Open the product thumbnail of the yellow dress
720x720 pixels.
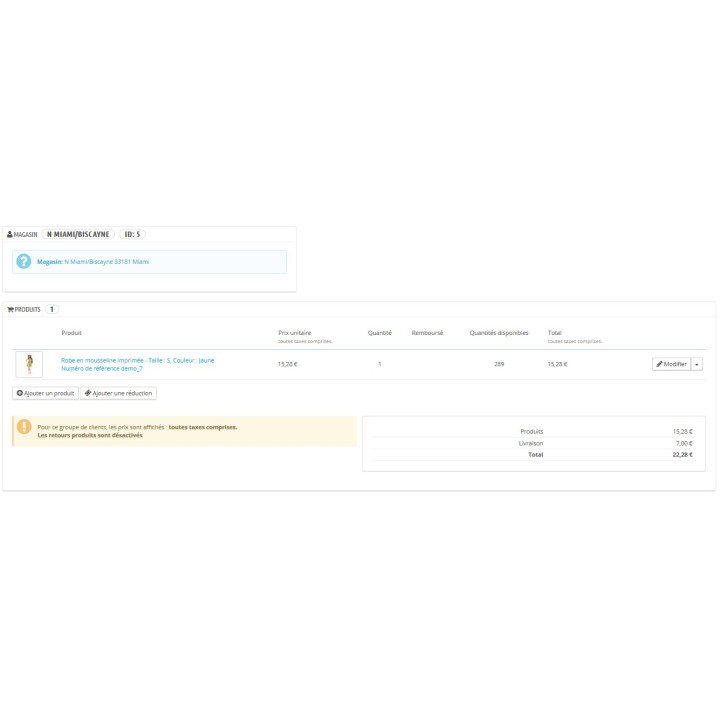click(x=29, y=364)
